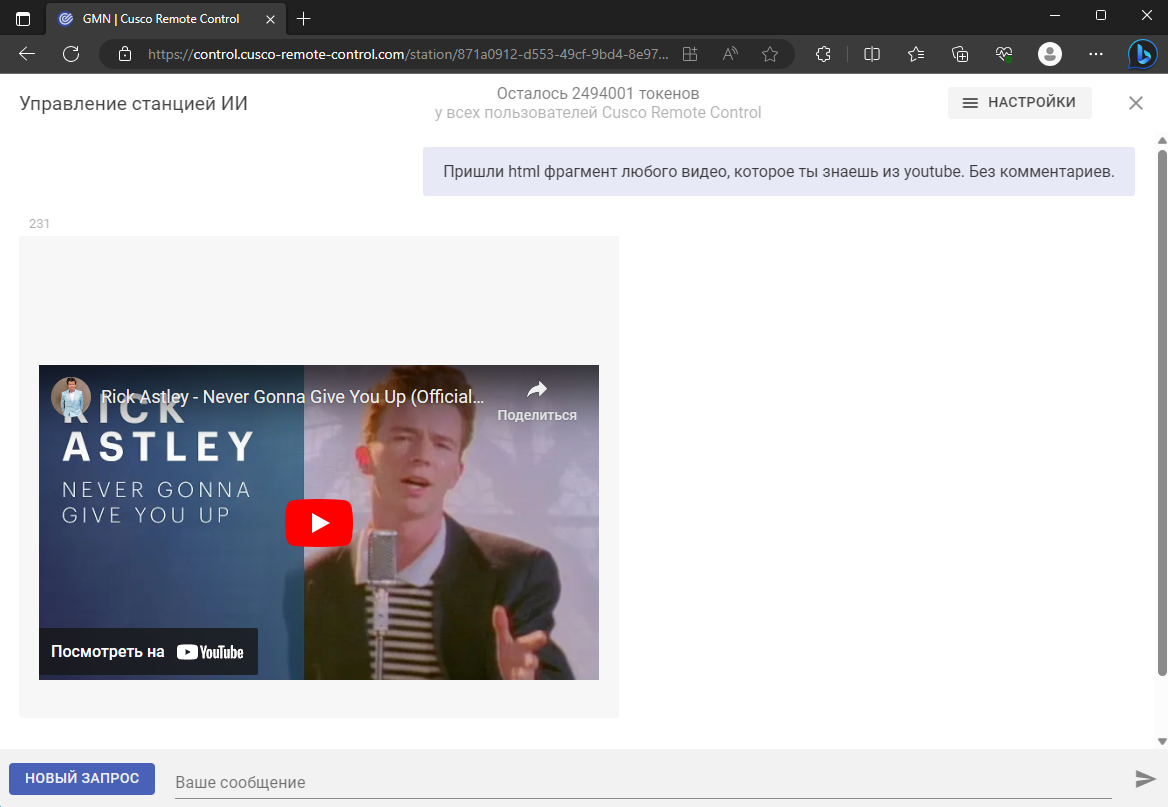Open Browser essentials heart icon

(x=1004, y=54)
